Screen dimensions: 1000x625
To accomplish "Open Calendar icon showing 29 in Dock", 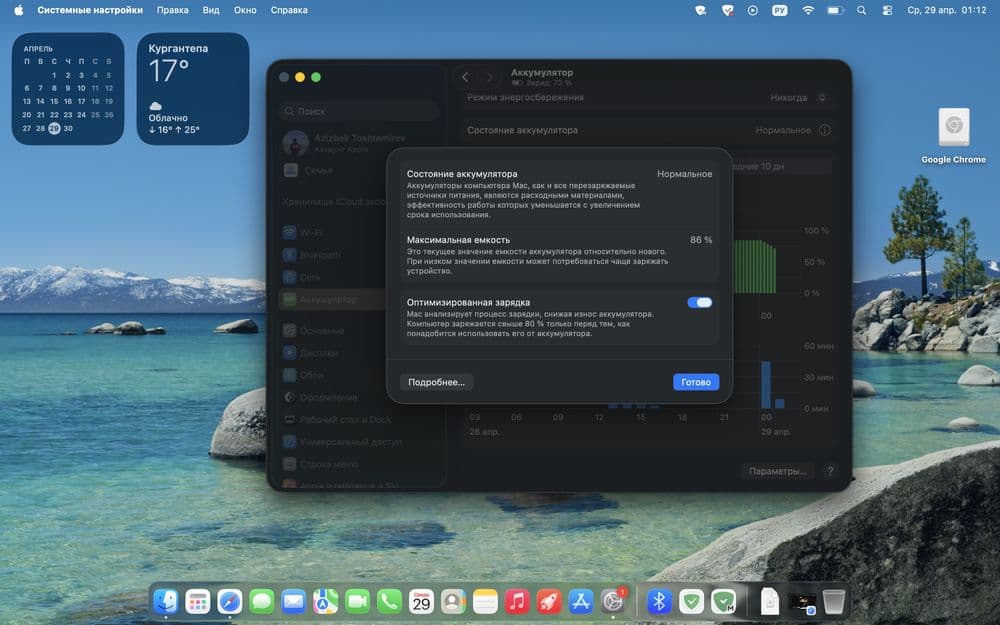I will (x=421, y=601).
